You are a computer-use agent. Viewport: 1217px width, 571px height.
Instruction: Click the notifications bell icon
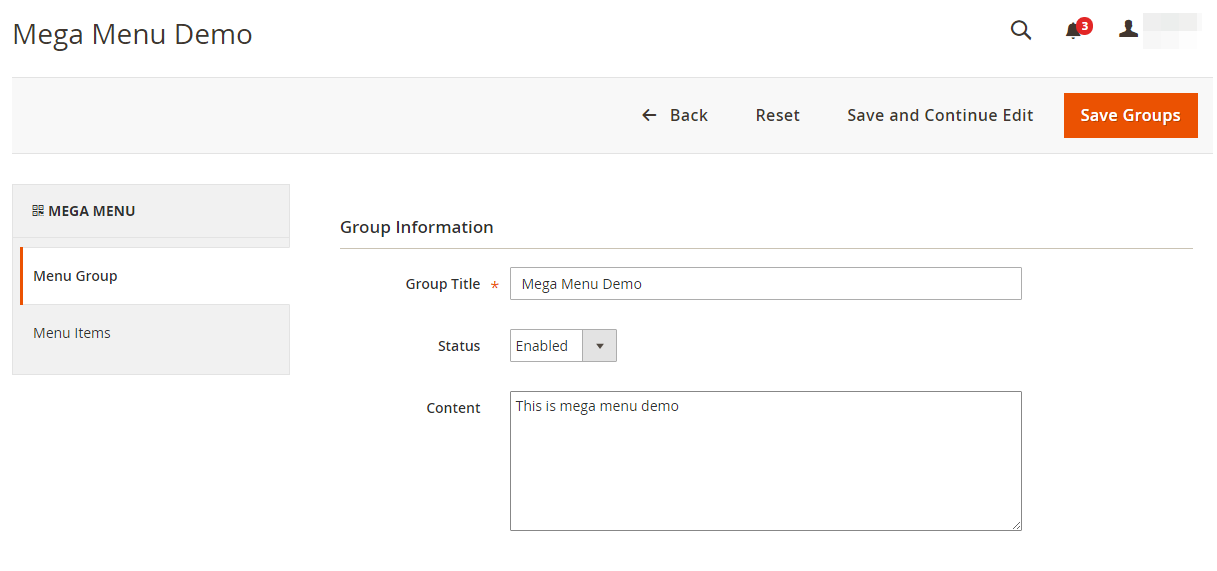(x=1073, y=31)
